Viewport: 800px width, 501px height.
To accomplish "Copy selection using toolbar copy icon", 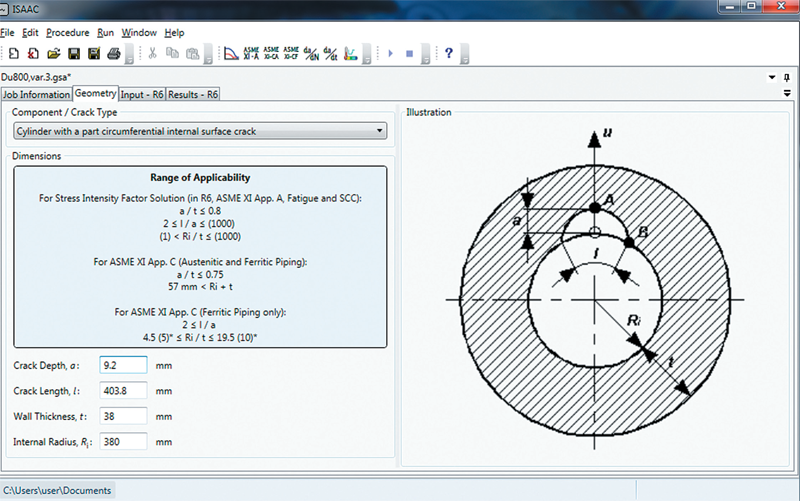I will click(172, 53).
